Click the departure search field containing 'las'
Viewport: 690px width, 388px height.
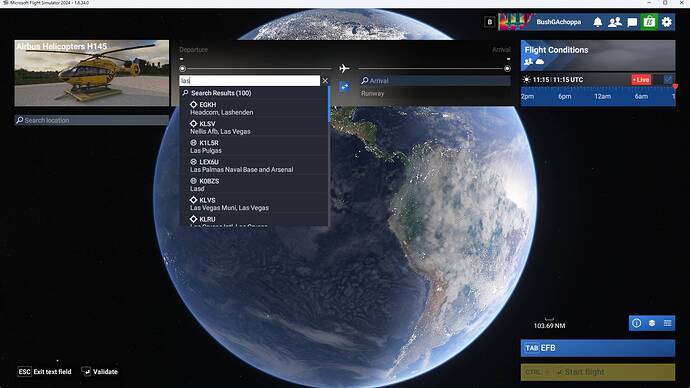[250, 81]
